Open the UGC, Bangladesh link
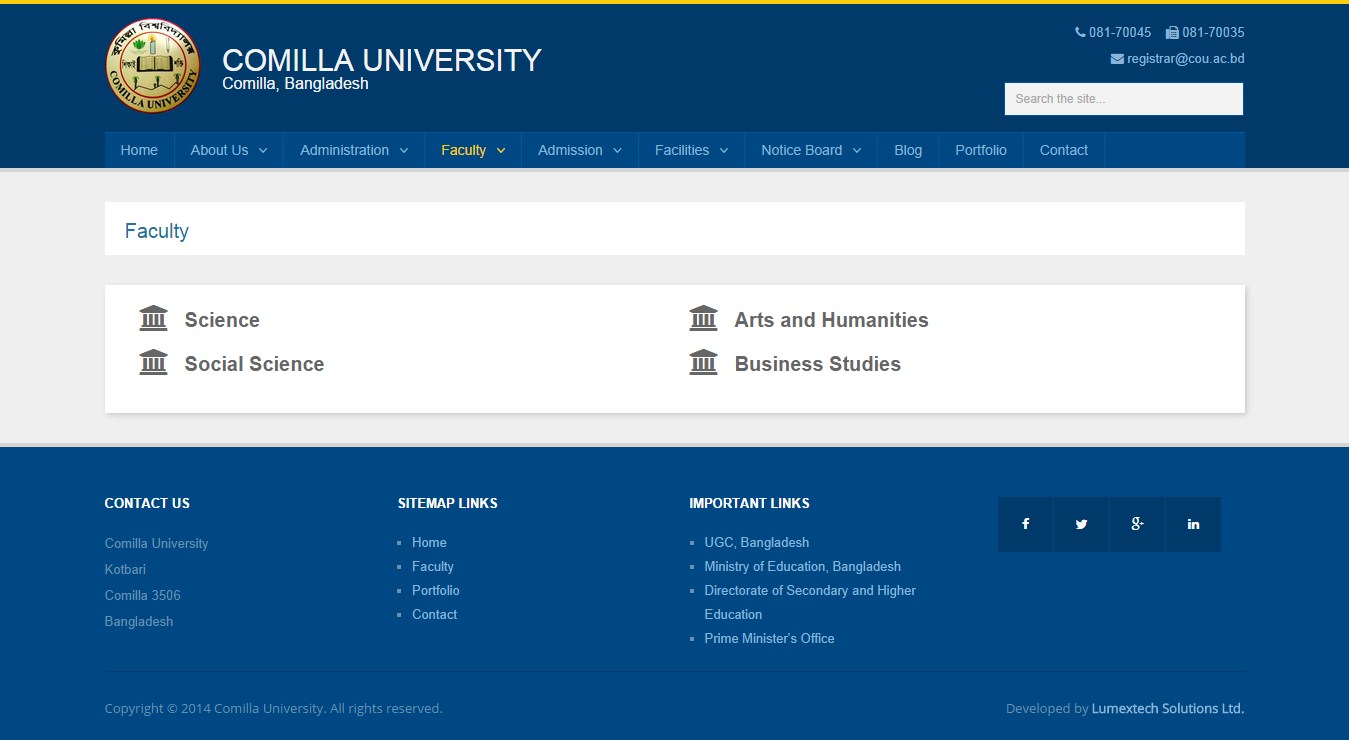The height and width of the screenshot is (740, 1349). pyautogui.click(x=756, y=542)
